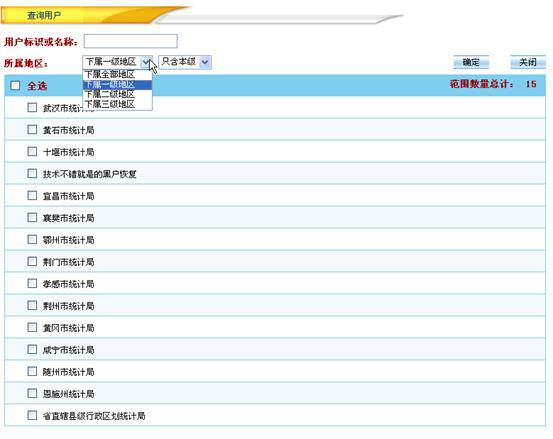This screenshot has width=553, height=439.
Task: Check the 全选 select-all checkbox
Action: point(15,85)
